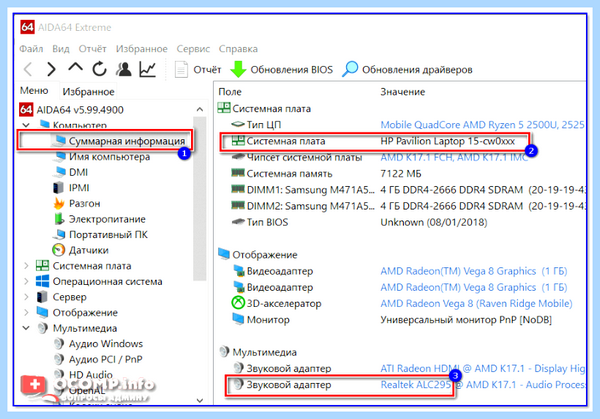This screenshot has height=419, width=600.
Task: Click battery icon beside Электропитание
Action: coord(59,219)
